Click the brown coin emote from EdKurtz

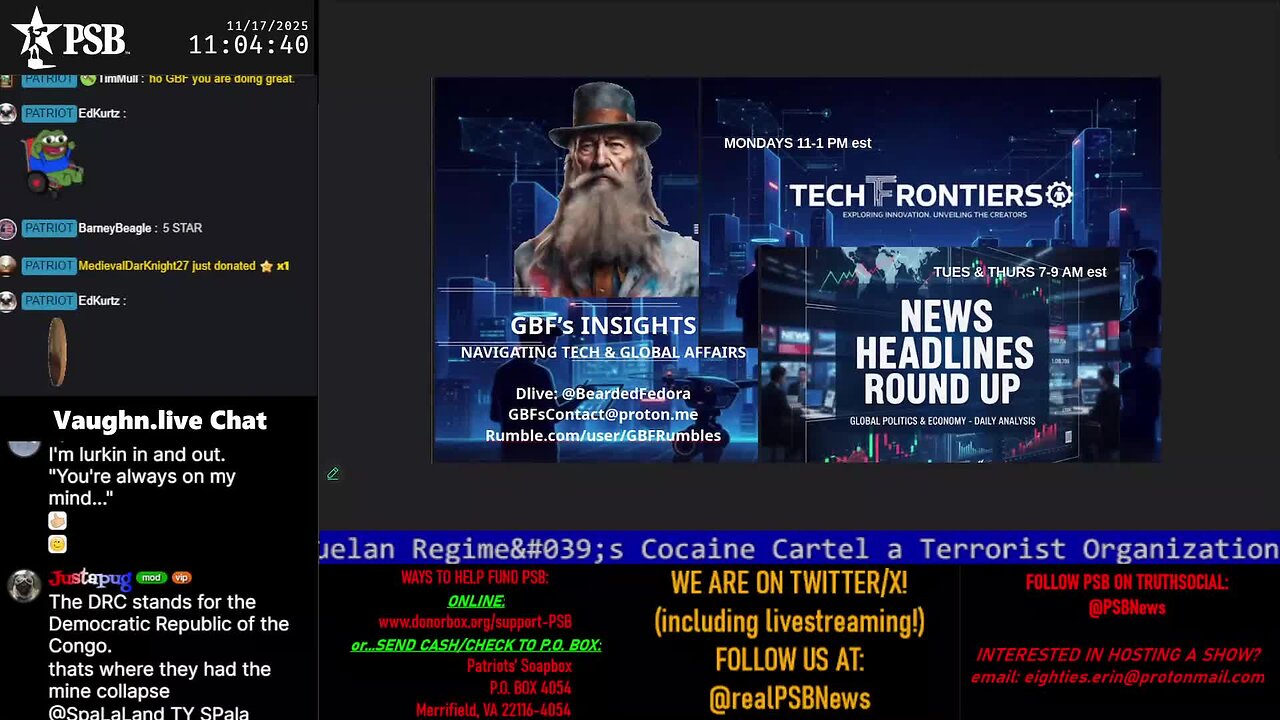click(x=57, y=352)
